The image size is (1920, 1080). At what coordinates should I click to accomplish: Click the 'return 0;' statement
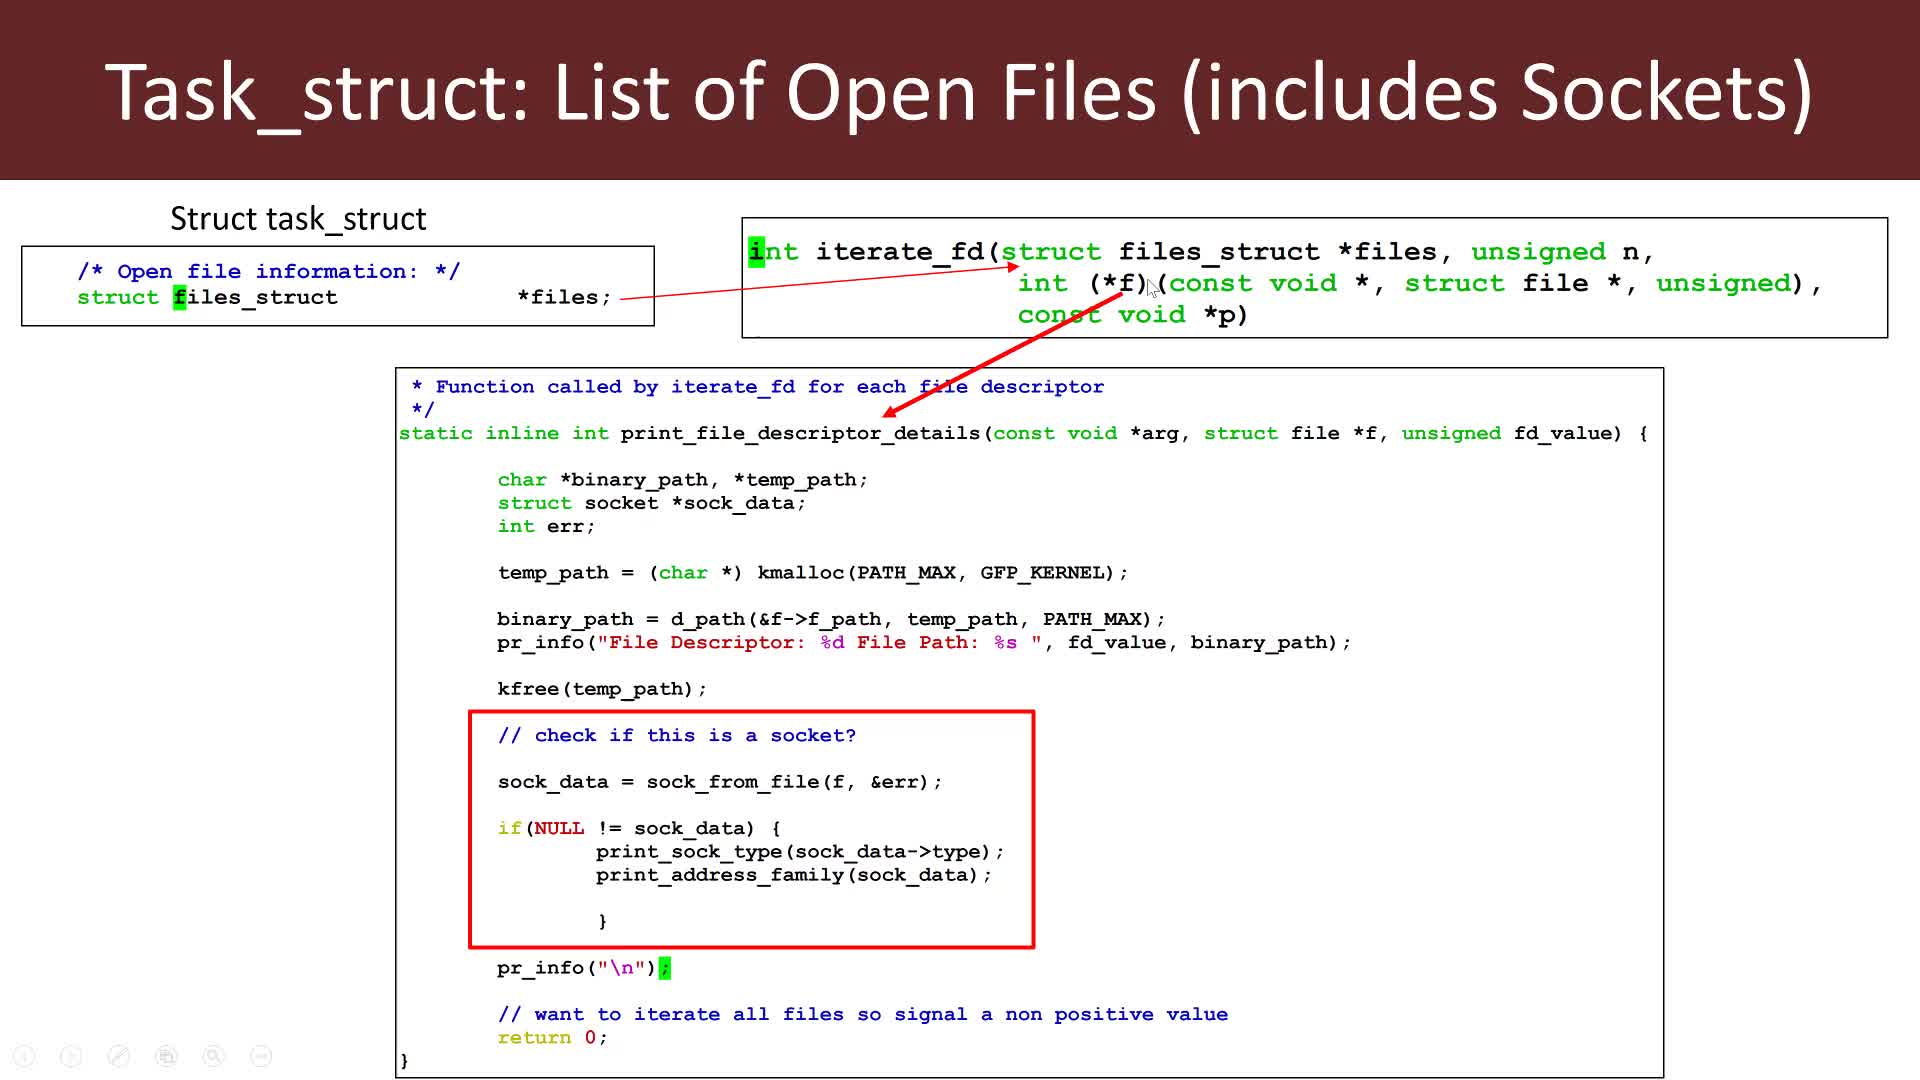(552, 1037)
